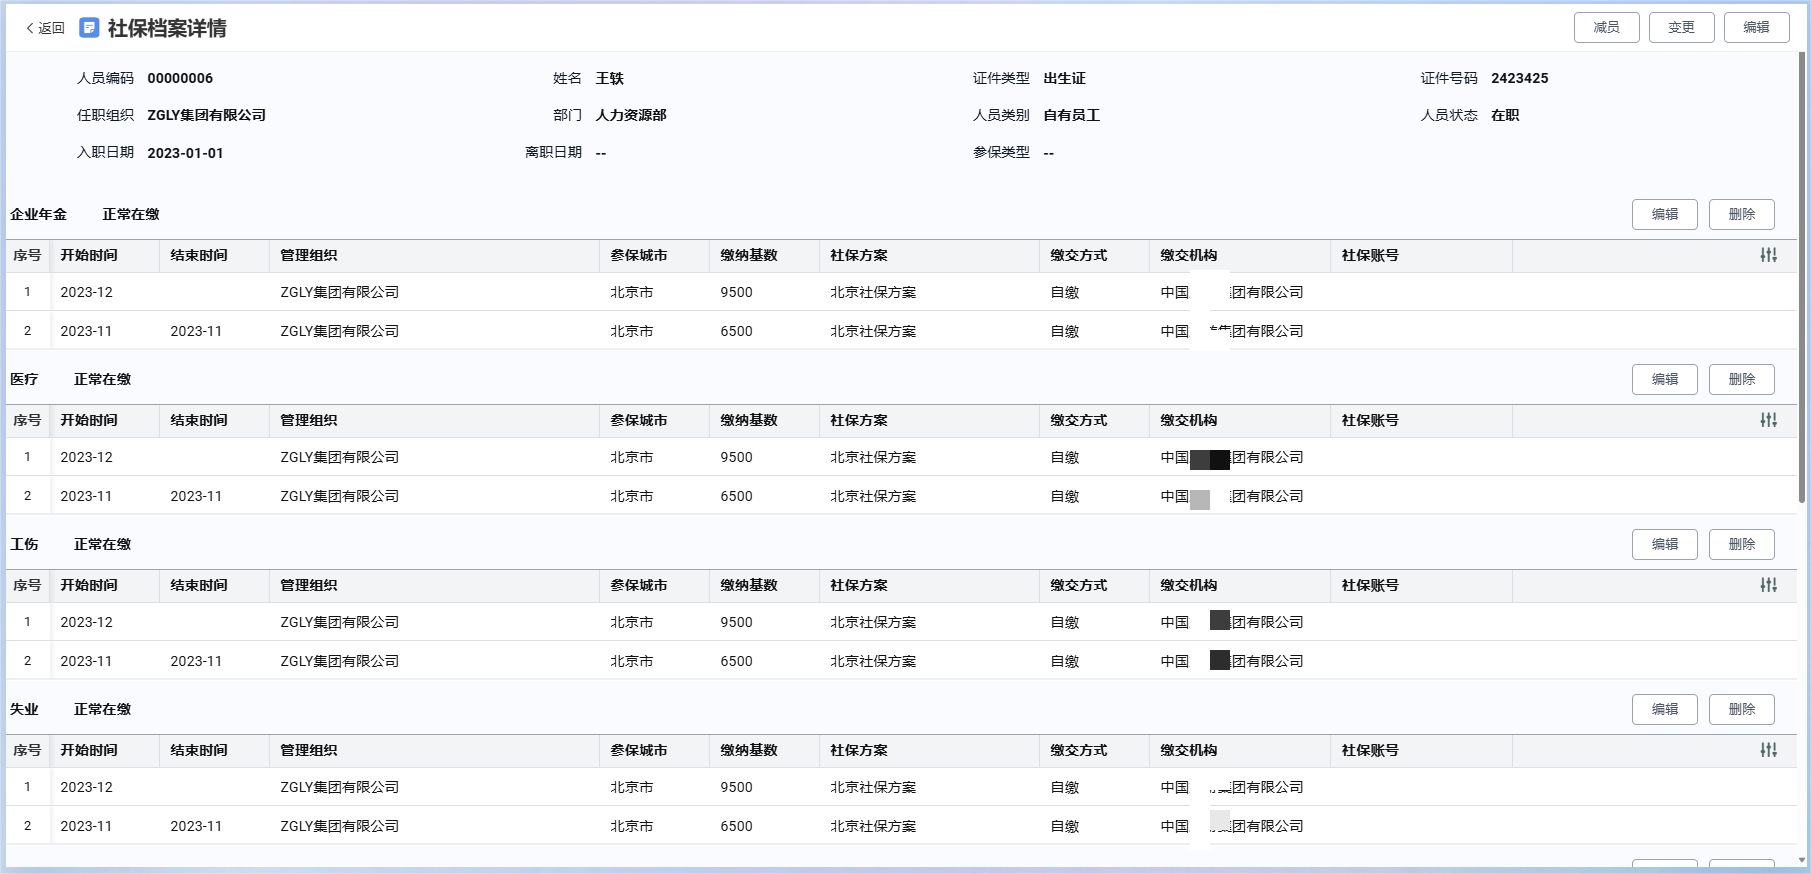This screenshot has width=1811, height=874.
Task: Go back using the 返回 arrow
Action: pyautogui.click(x=45, y=28)
